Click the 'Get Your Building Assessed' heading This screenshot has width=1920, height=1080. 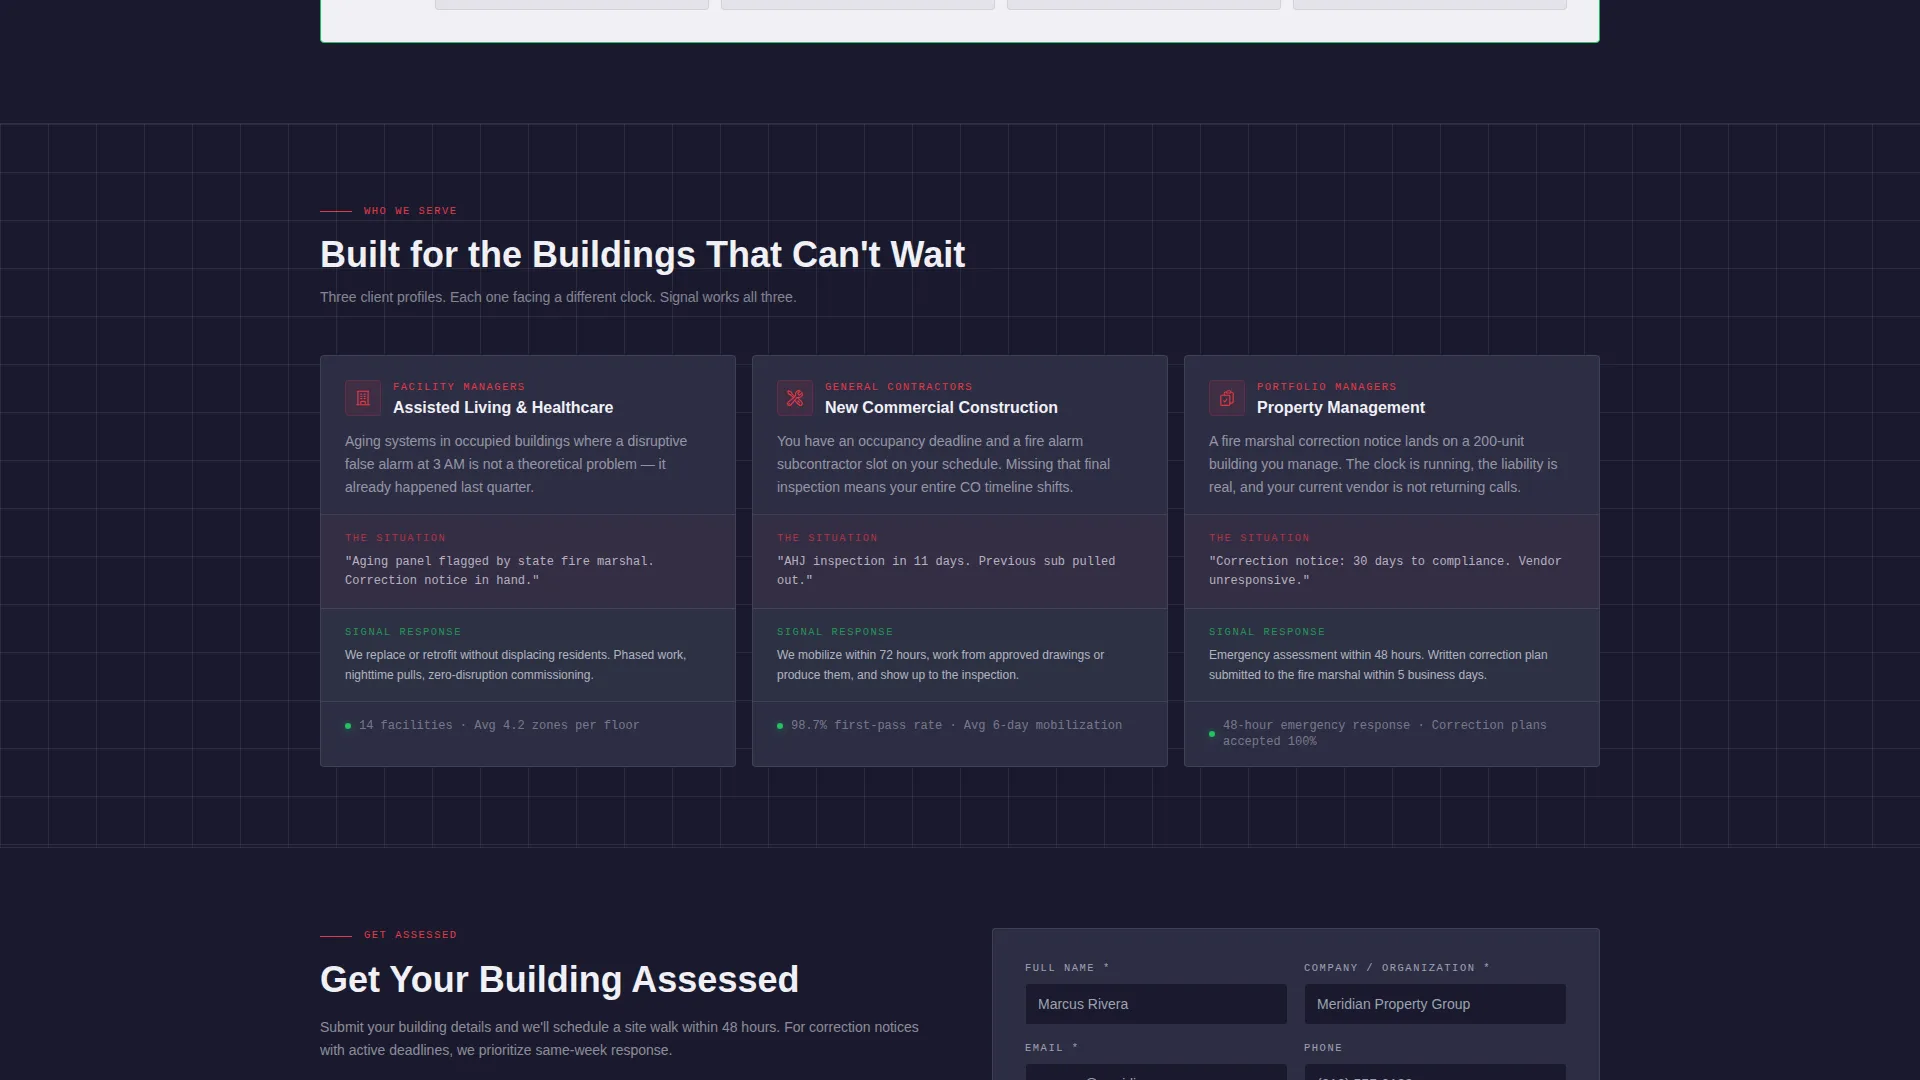(x=559, y=980)
